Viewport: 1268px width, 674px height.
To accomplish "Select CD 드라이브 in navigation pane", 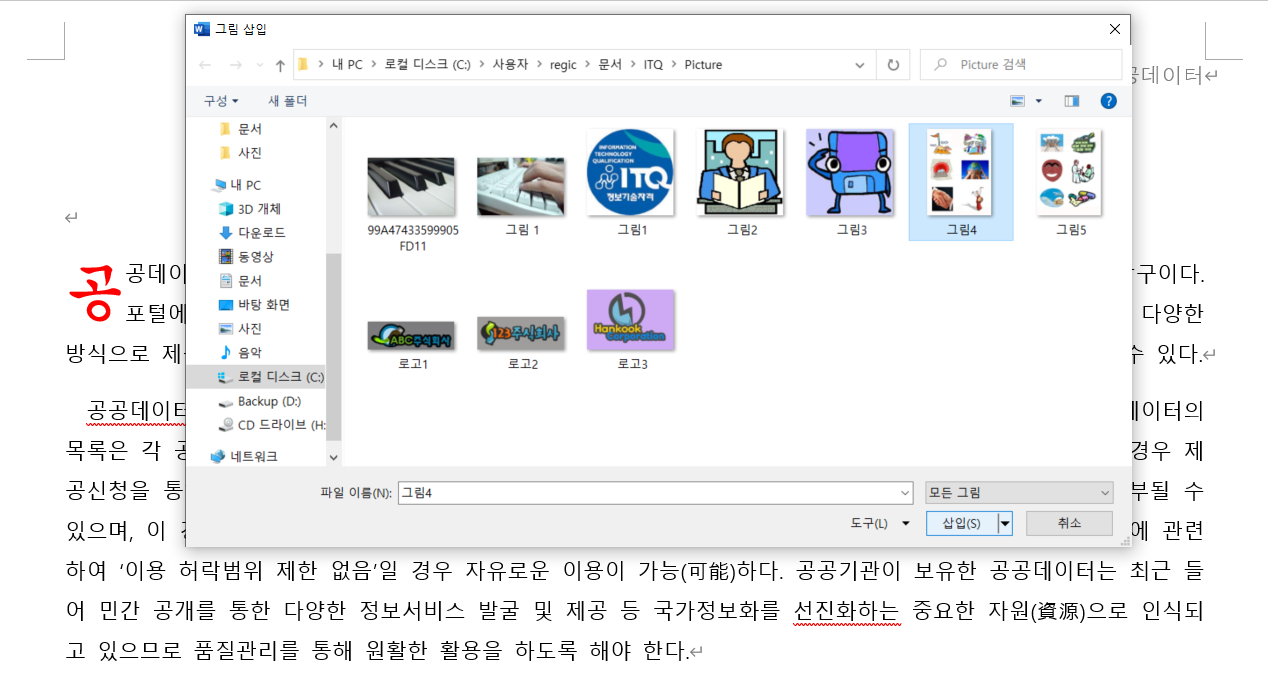I will pos(271,425).
